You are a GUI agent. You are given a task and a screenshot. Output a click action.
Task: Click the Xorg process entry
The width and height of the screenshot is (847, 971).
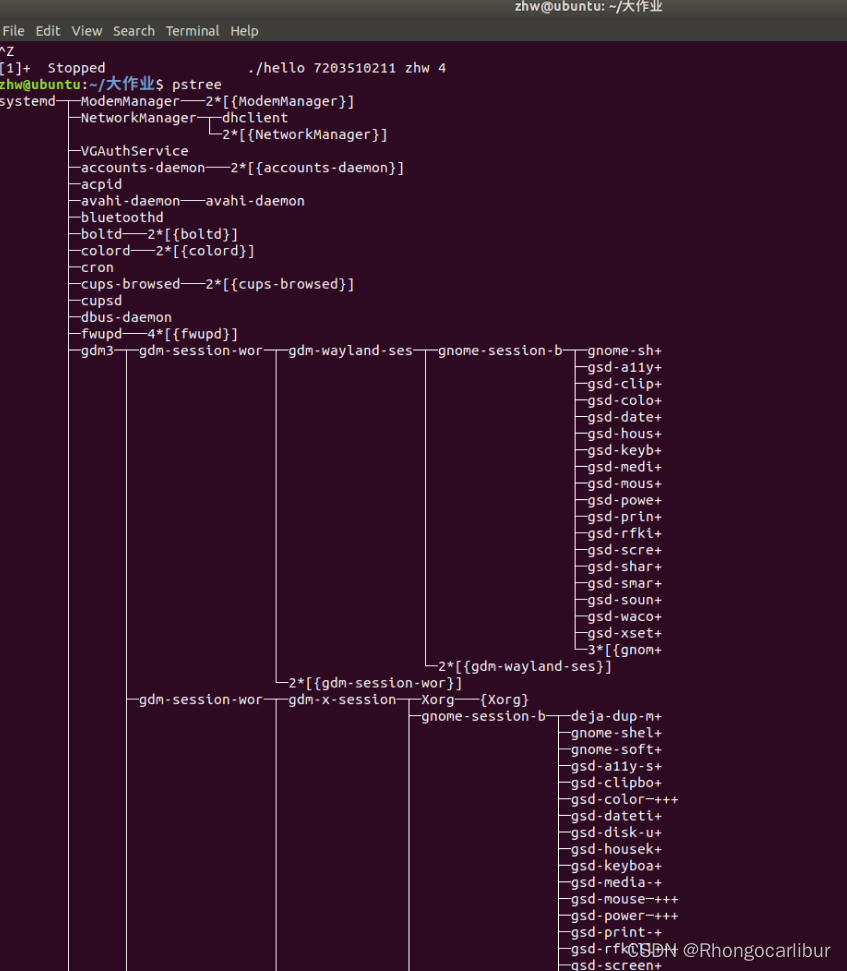pos(438,700)
